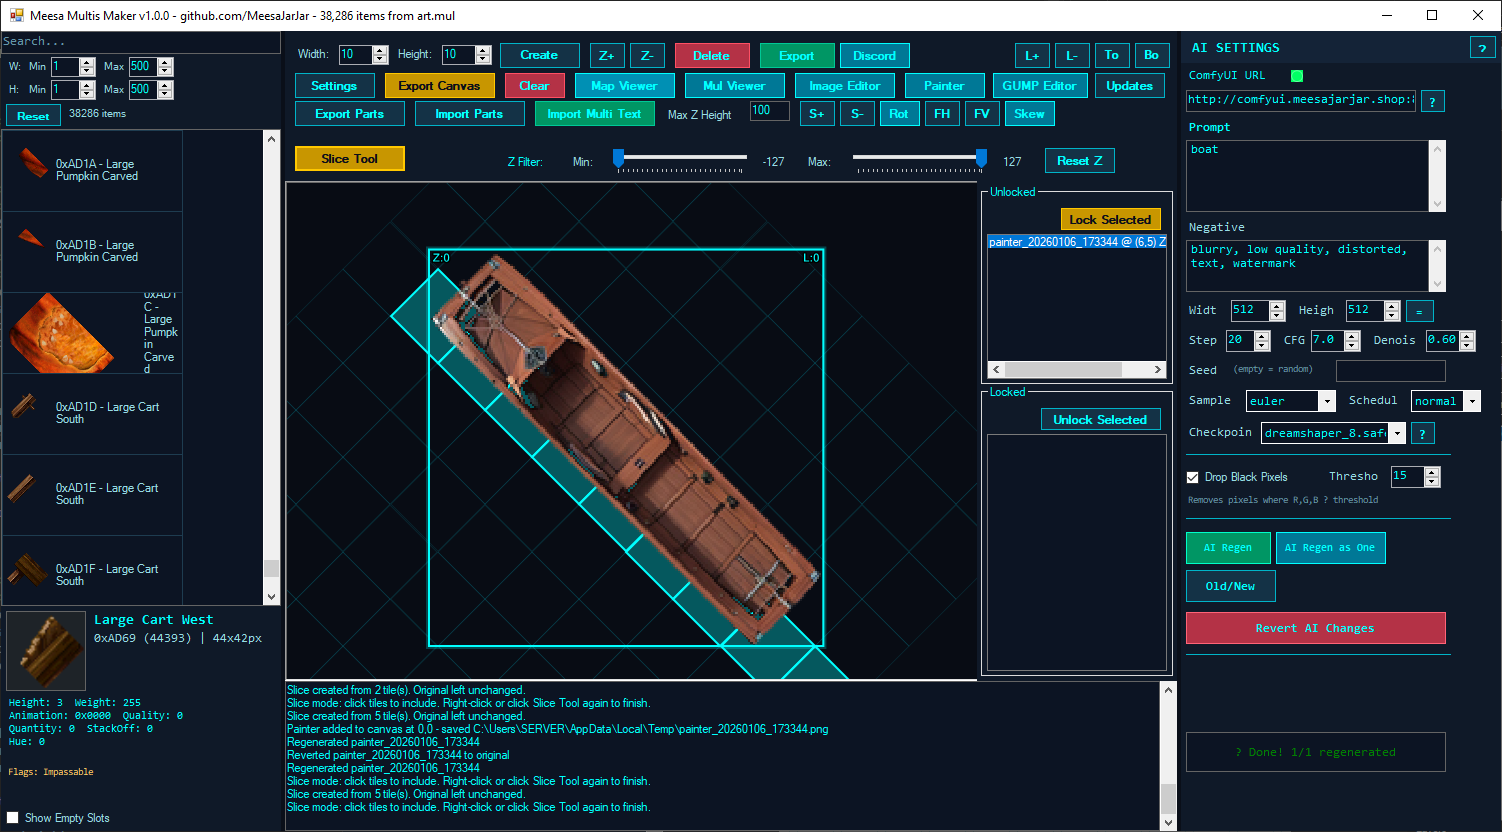This screenshot has height=832, width=1502.
Task: Lower layer with the Z- button
Action: (647, 56)
